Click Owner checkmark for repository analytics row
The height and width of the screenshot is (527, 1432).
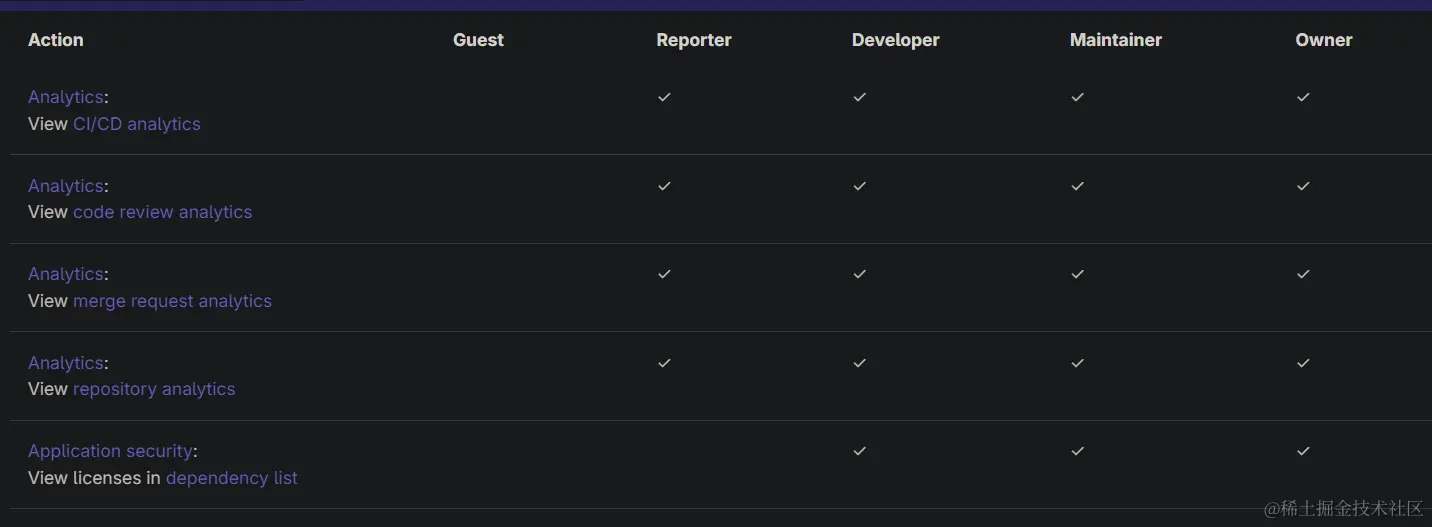point(1303,363)
